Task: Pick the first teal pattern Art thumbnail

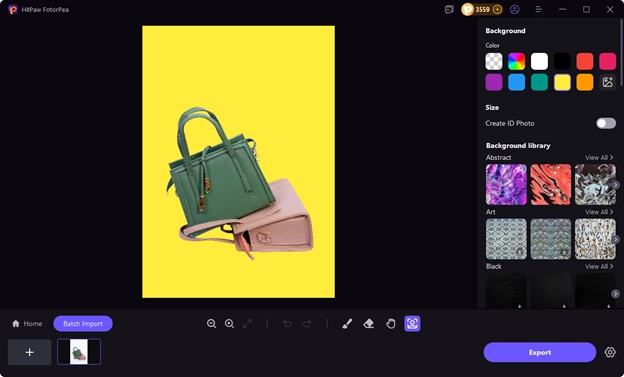Action: [506, 239]
